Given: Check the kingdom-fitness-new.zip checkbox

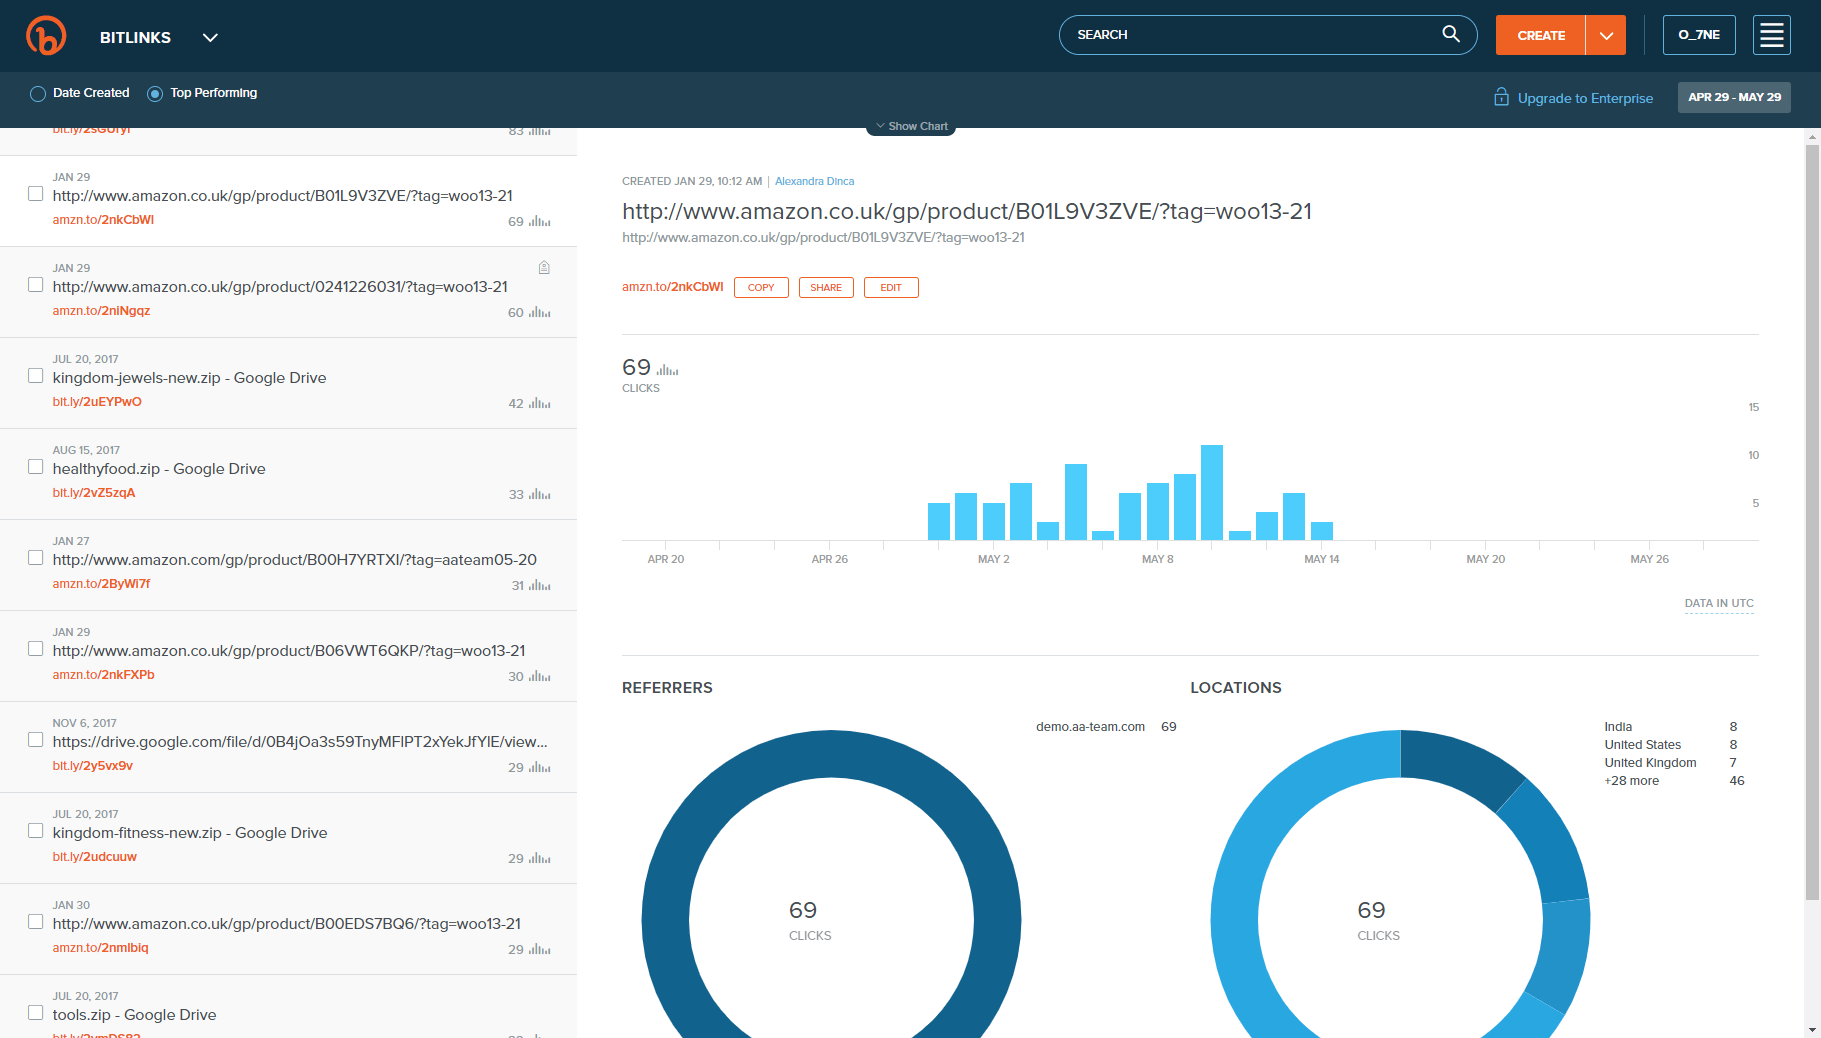Looking at the screenshot, I should click(35, 830).
